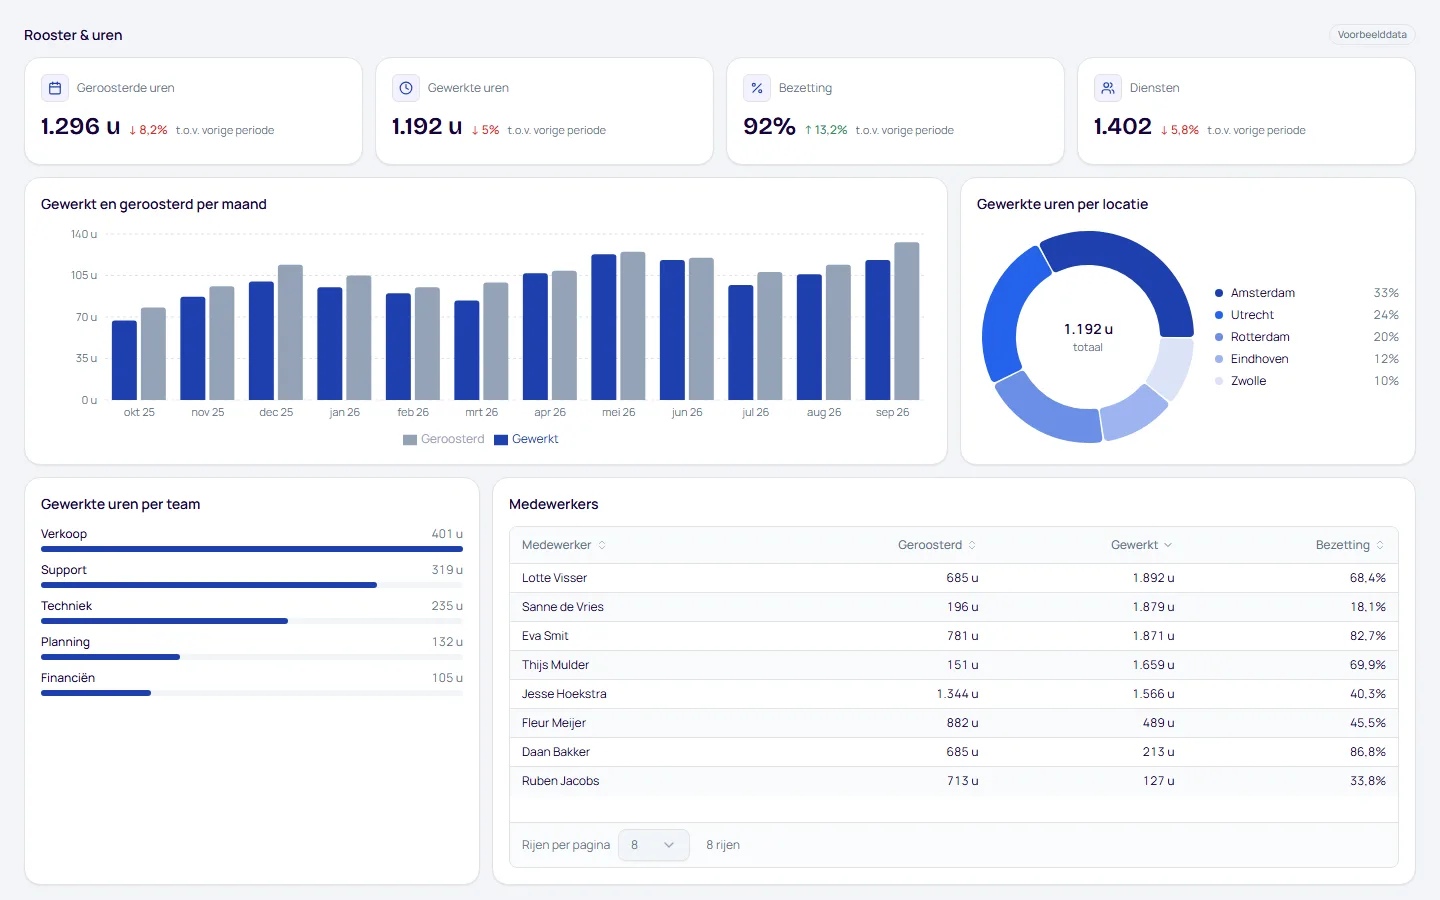Click the calendar icon on Geroosterde uren card

[55, 88]
